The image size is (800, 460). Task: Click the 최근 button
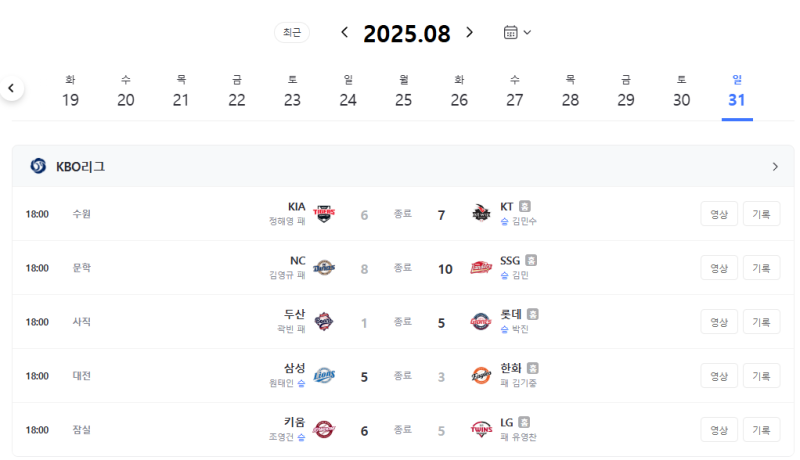292,32
